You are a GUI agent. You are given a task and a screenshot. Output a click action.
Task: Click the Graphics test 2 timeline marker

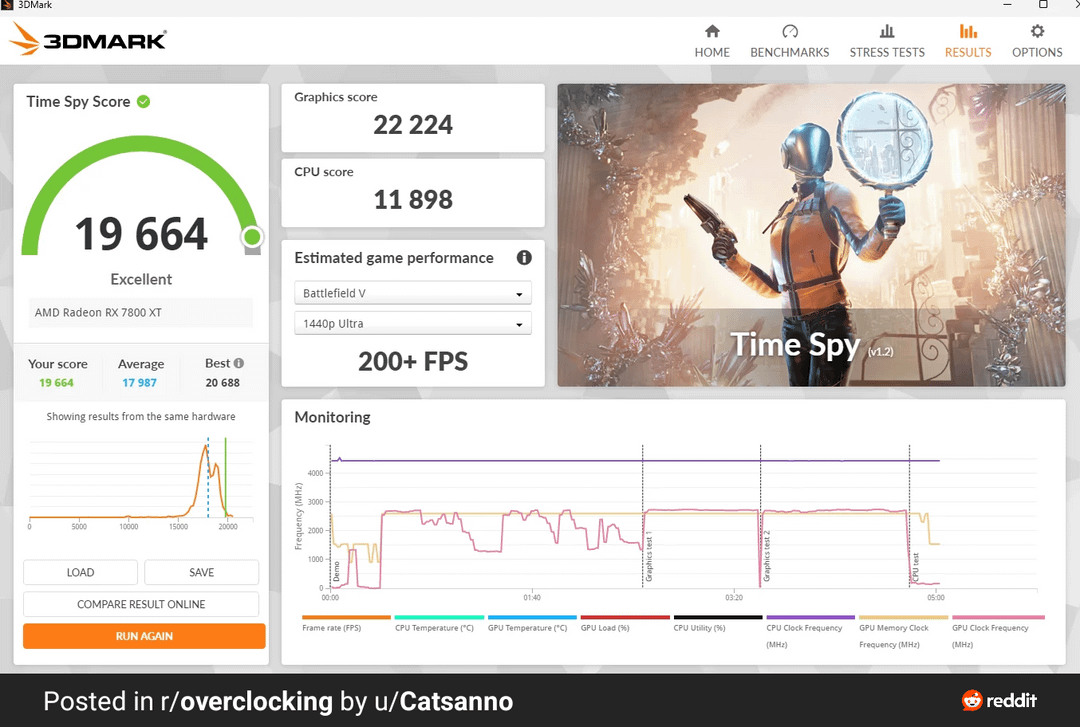767,557
